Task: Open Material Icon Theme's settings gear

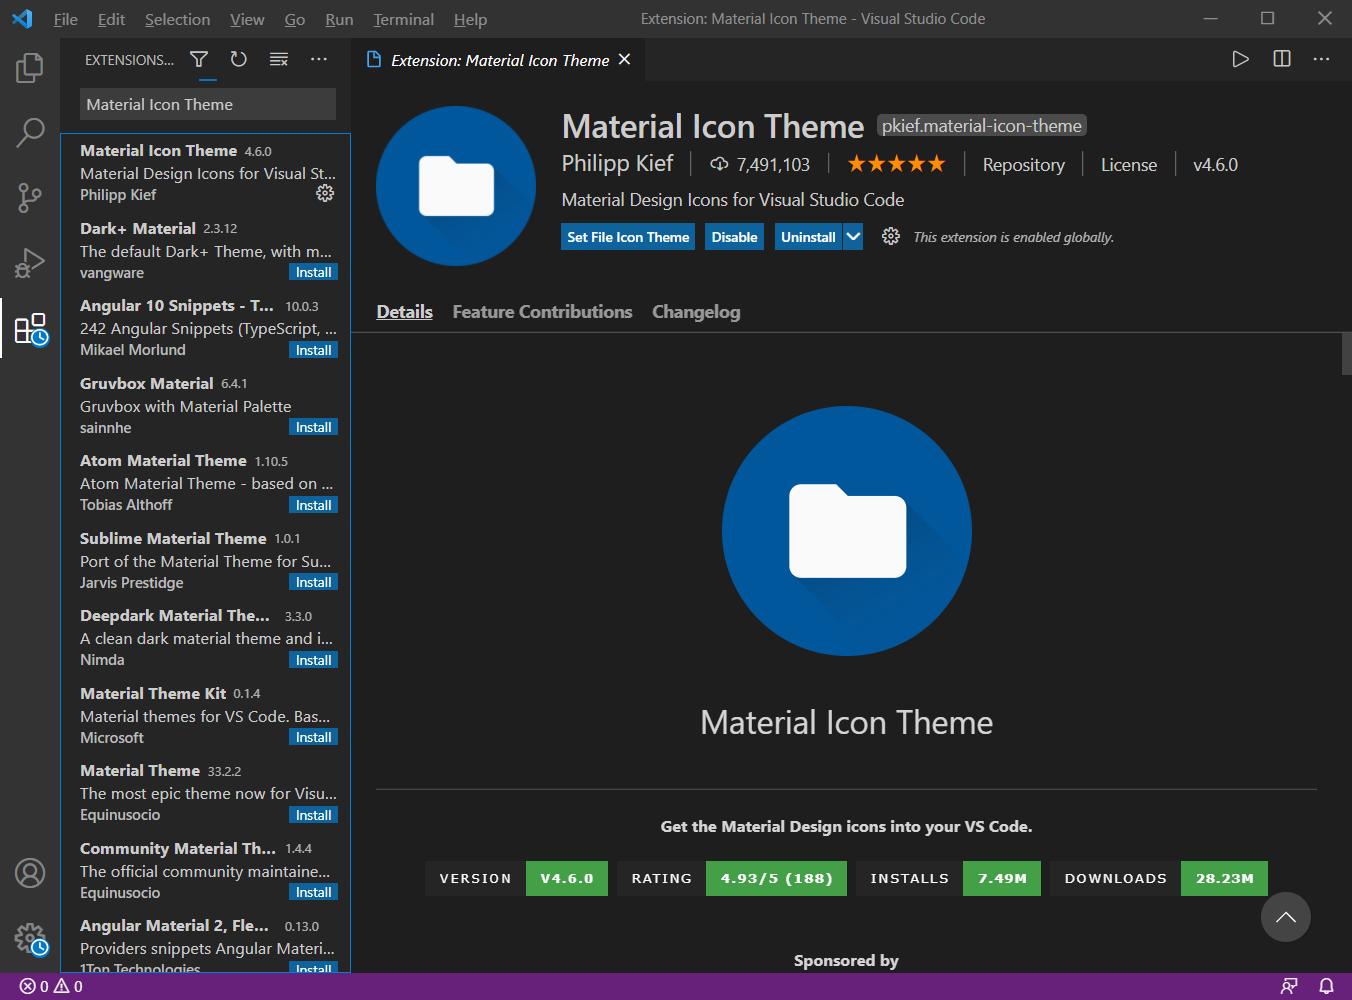Action: 325,193
